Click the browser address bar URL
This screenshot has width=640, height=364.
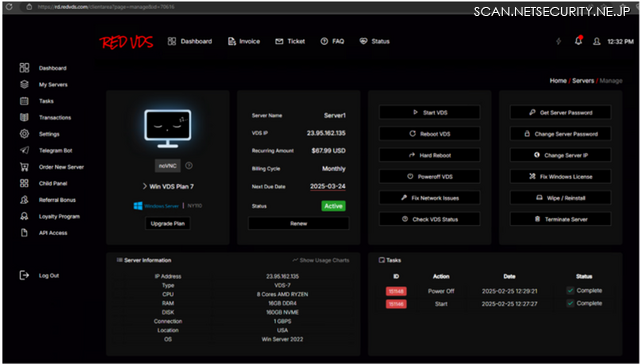pos(106,7)
